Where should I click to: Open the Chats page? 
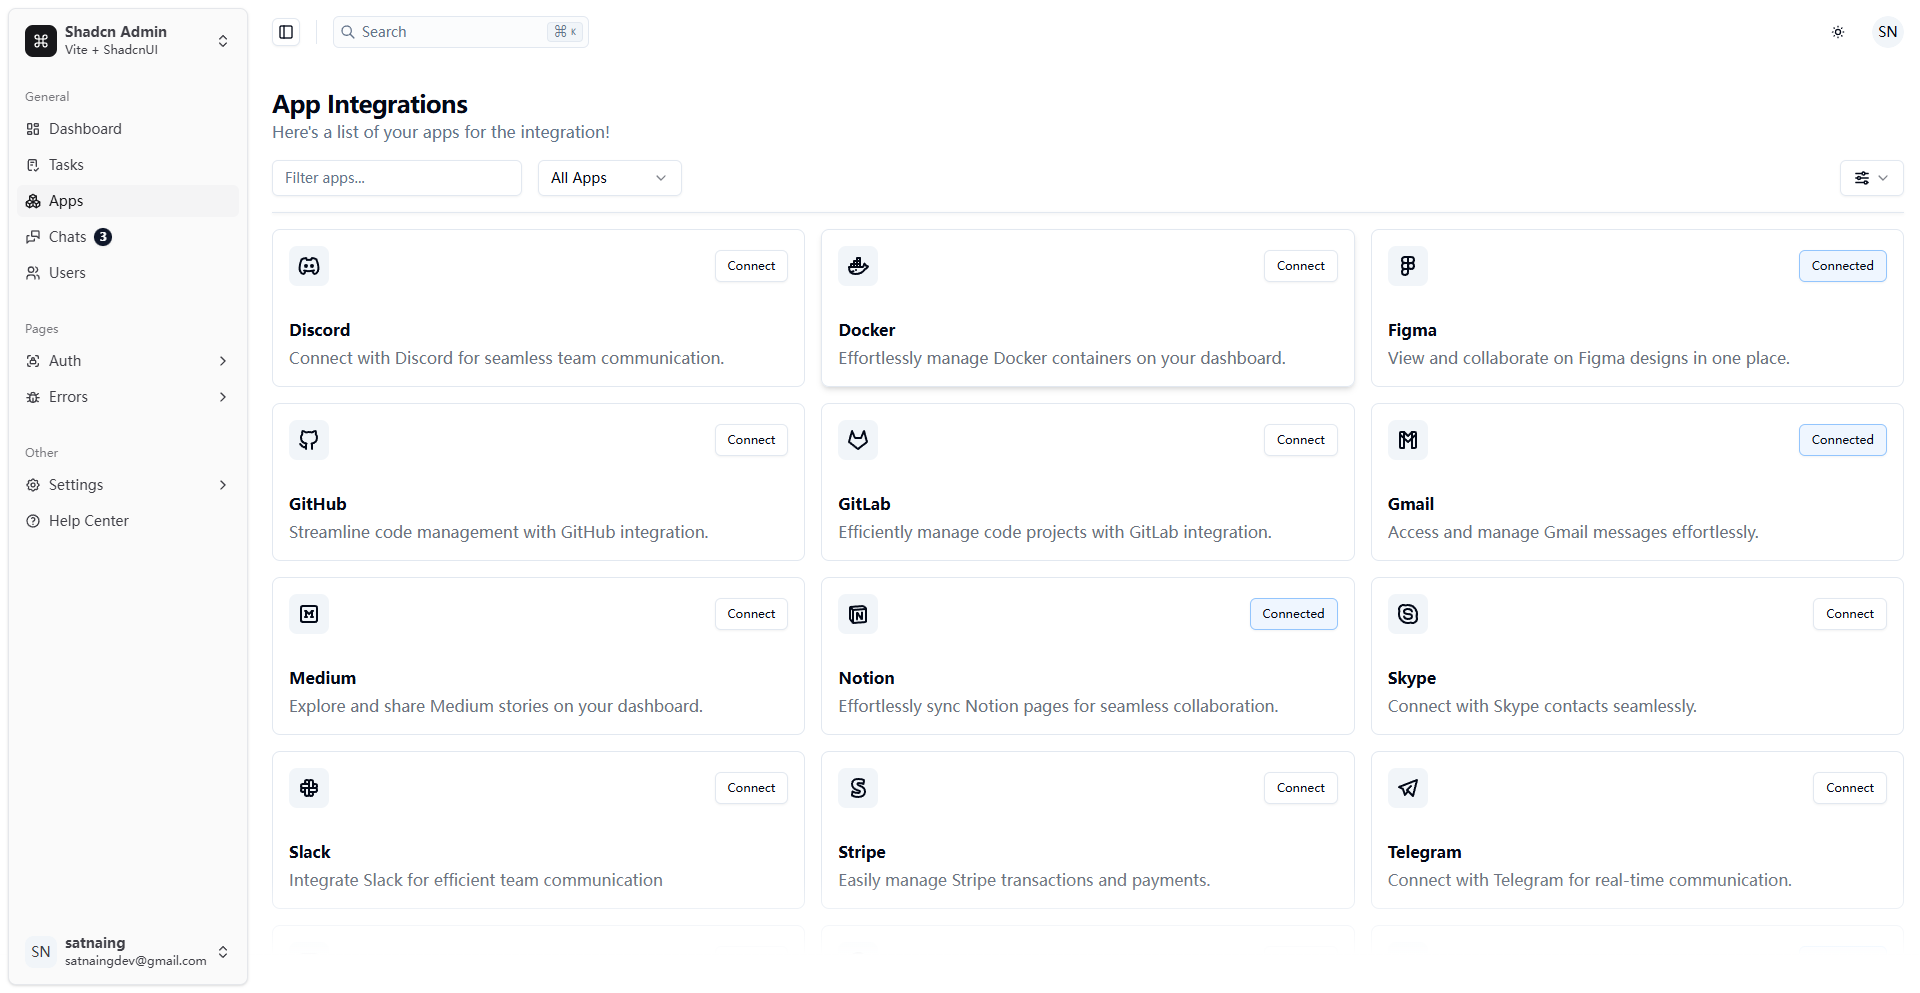128,237
